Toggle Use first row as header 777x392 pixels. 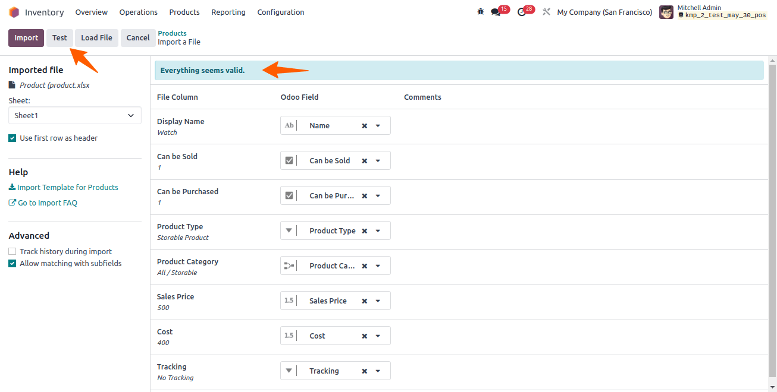(x=12, y=138)
